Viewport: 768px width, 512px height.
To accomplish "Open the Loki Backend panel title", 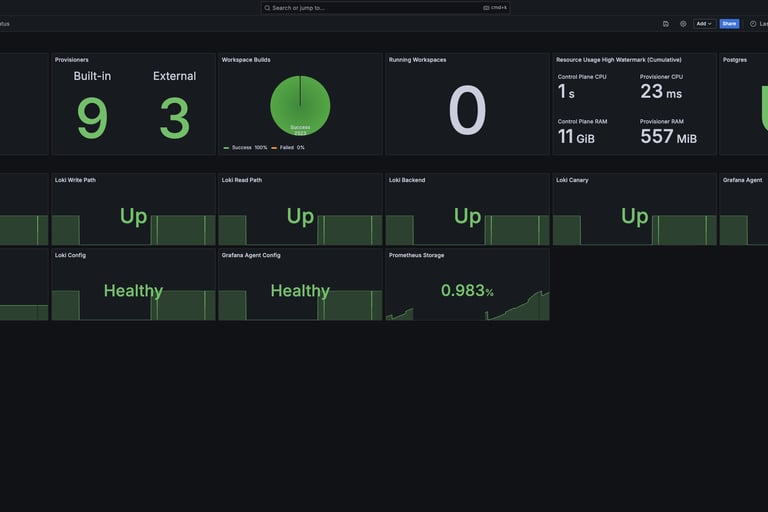I will [x=407, y=180].
